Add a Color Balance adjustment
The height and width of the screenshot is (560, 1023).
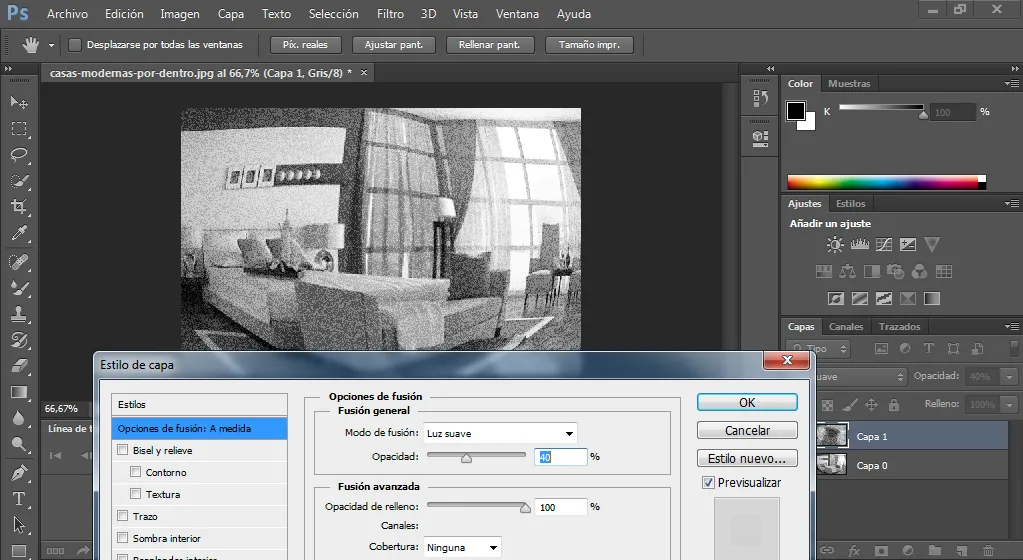847,272
